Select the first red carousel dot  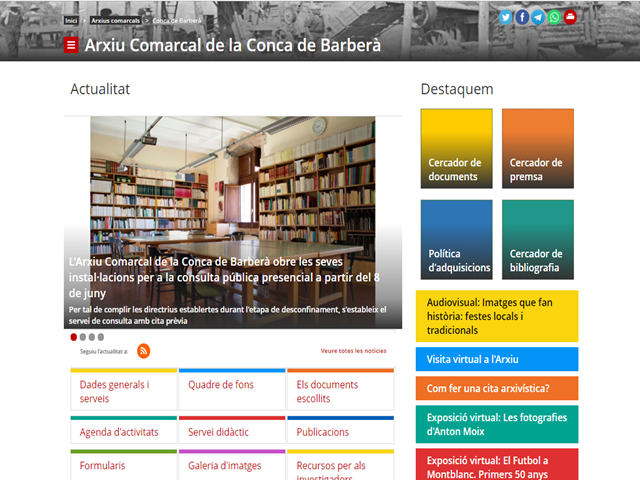point(74,337)
